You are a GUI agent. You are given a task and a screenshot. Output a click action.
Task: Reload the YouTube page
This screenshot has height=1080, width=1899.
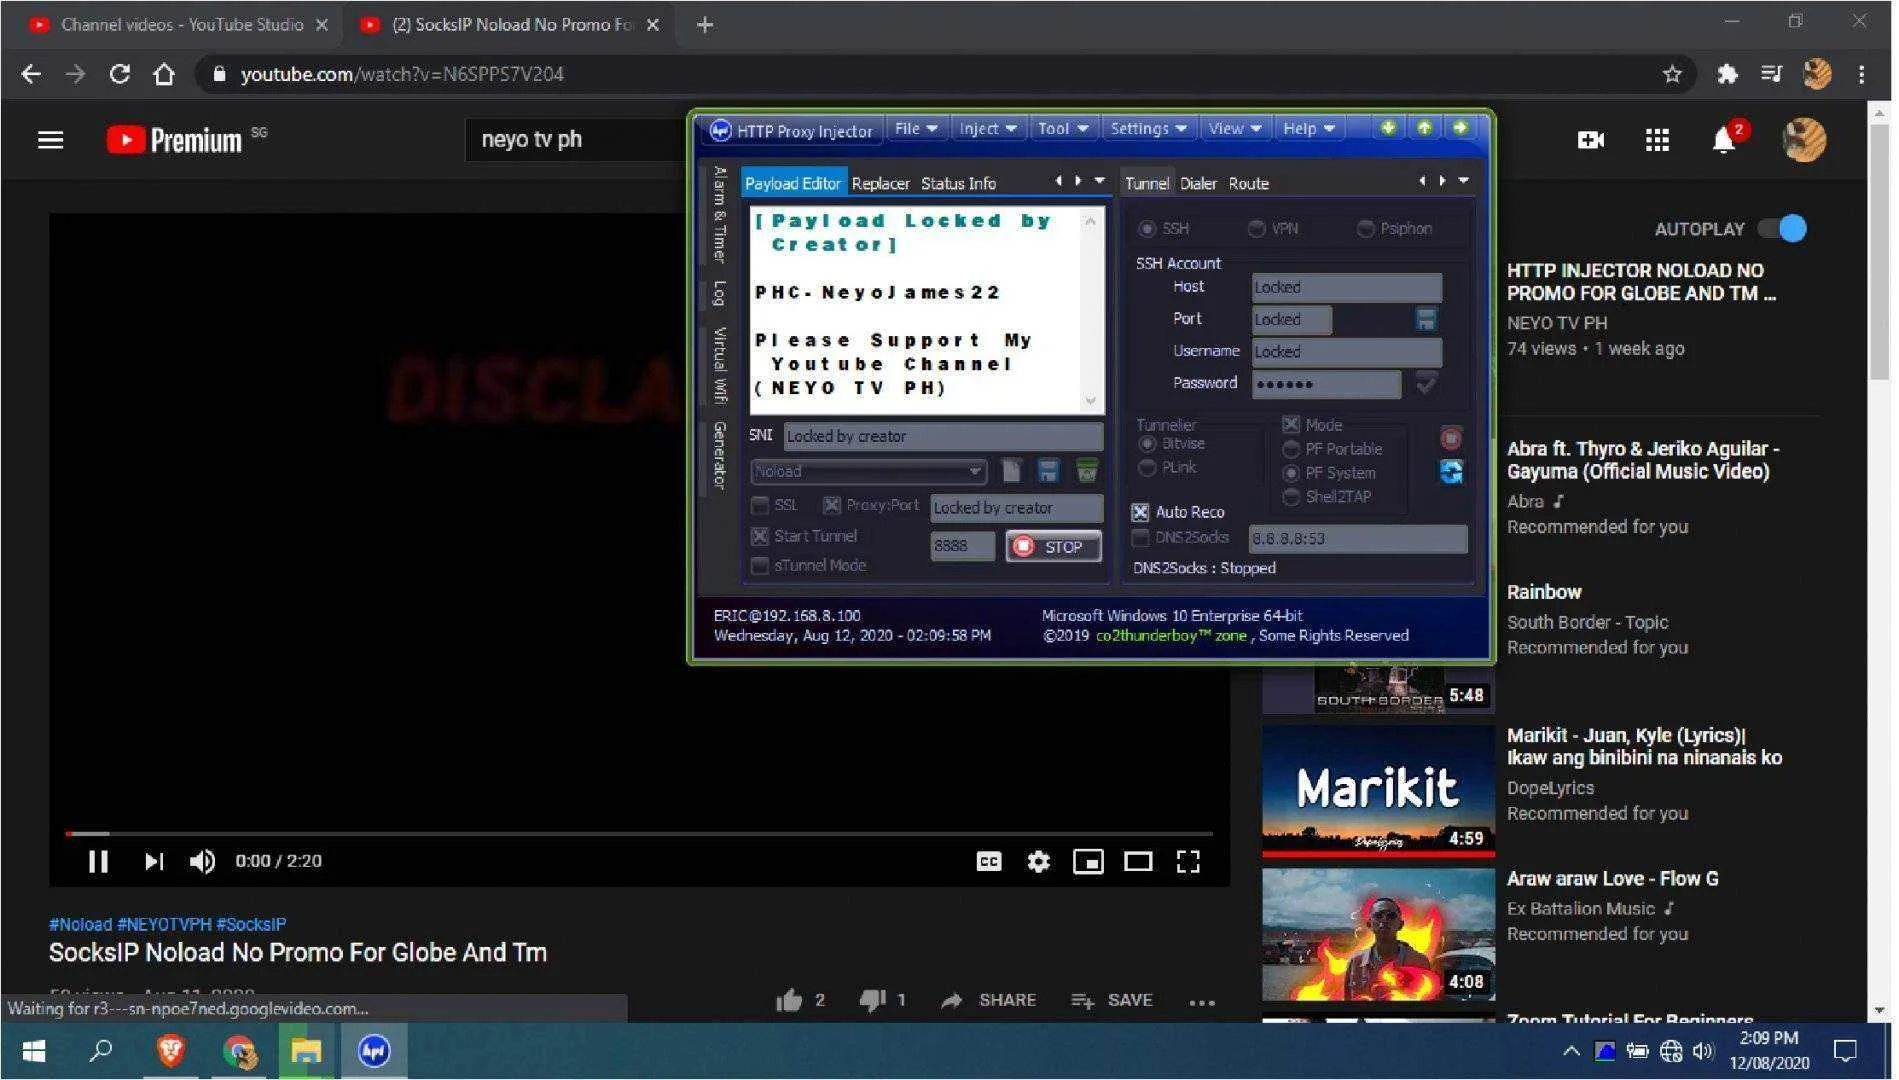pyautogui.click(x=120, y=74)
